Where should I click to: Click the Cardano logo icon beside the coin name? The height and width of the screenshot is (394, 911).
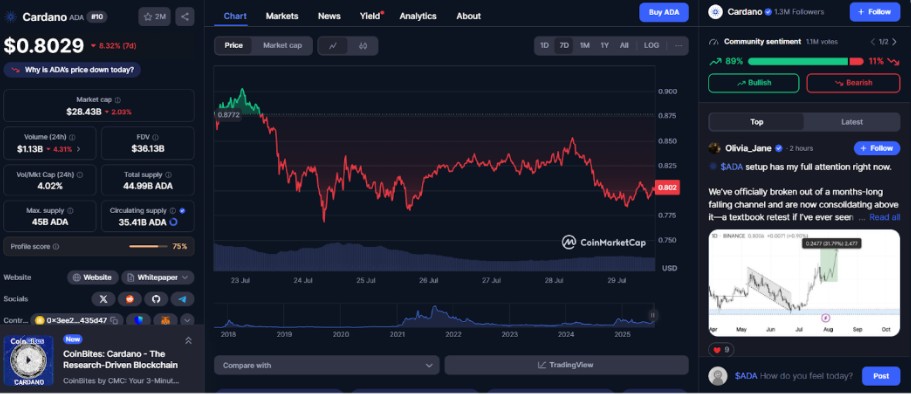coord(10,17)
